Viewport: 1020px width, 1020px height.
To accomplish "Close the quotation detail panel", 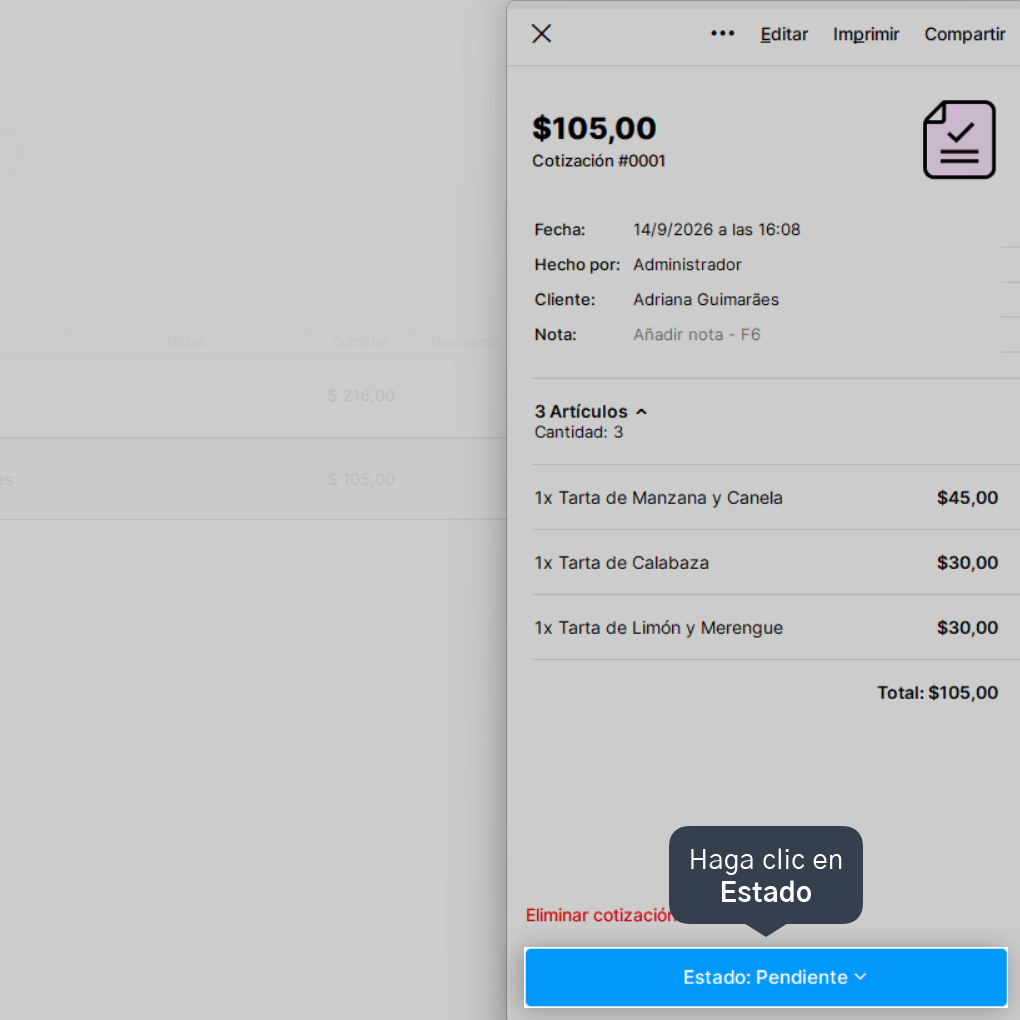I will 541,34.
